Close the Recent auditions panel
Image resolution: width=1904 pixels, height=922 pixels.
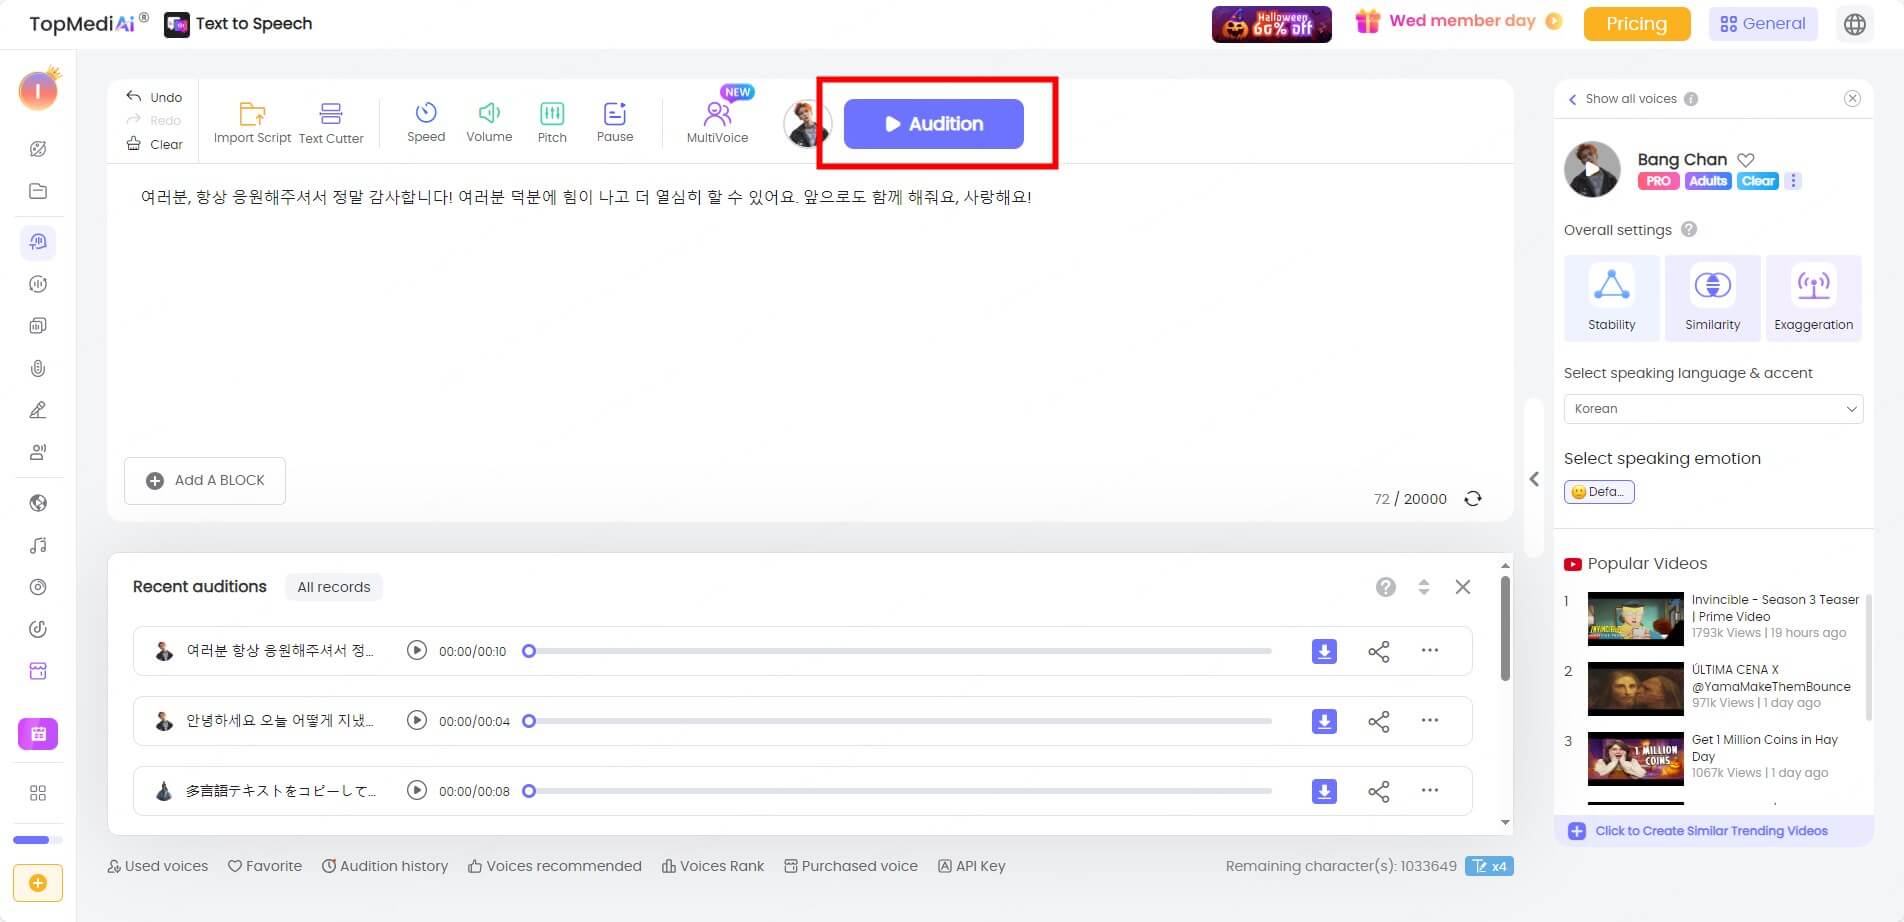click(1463, 587)
